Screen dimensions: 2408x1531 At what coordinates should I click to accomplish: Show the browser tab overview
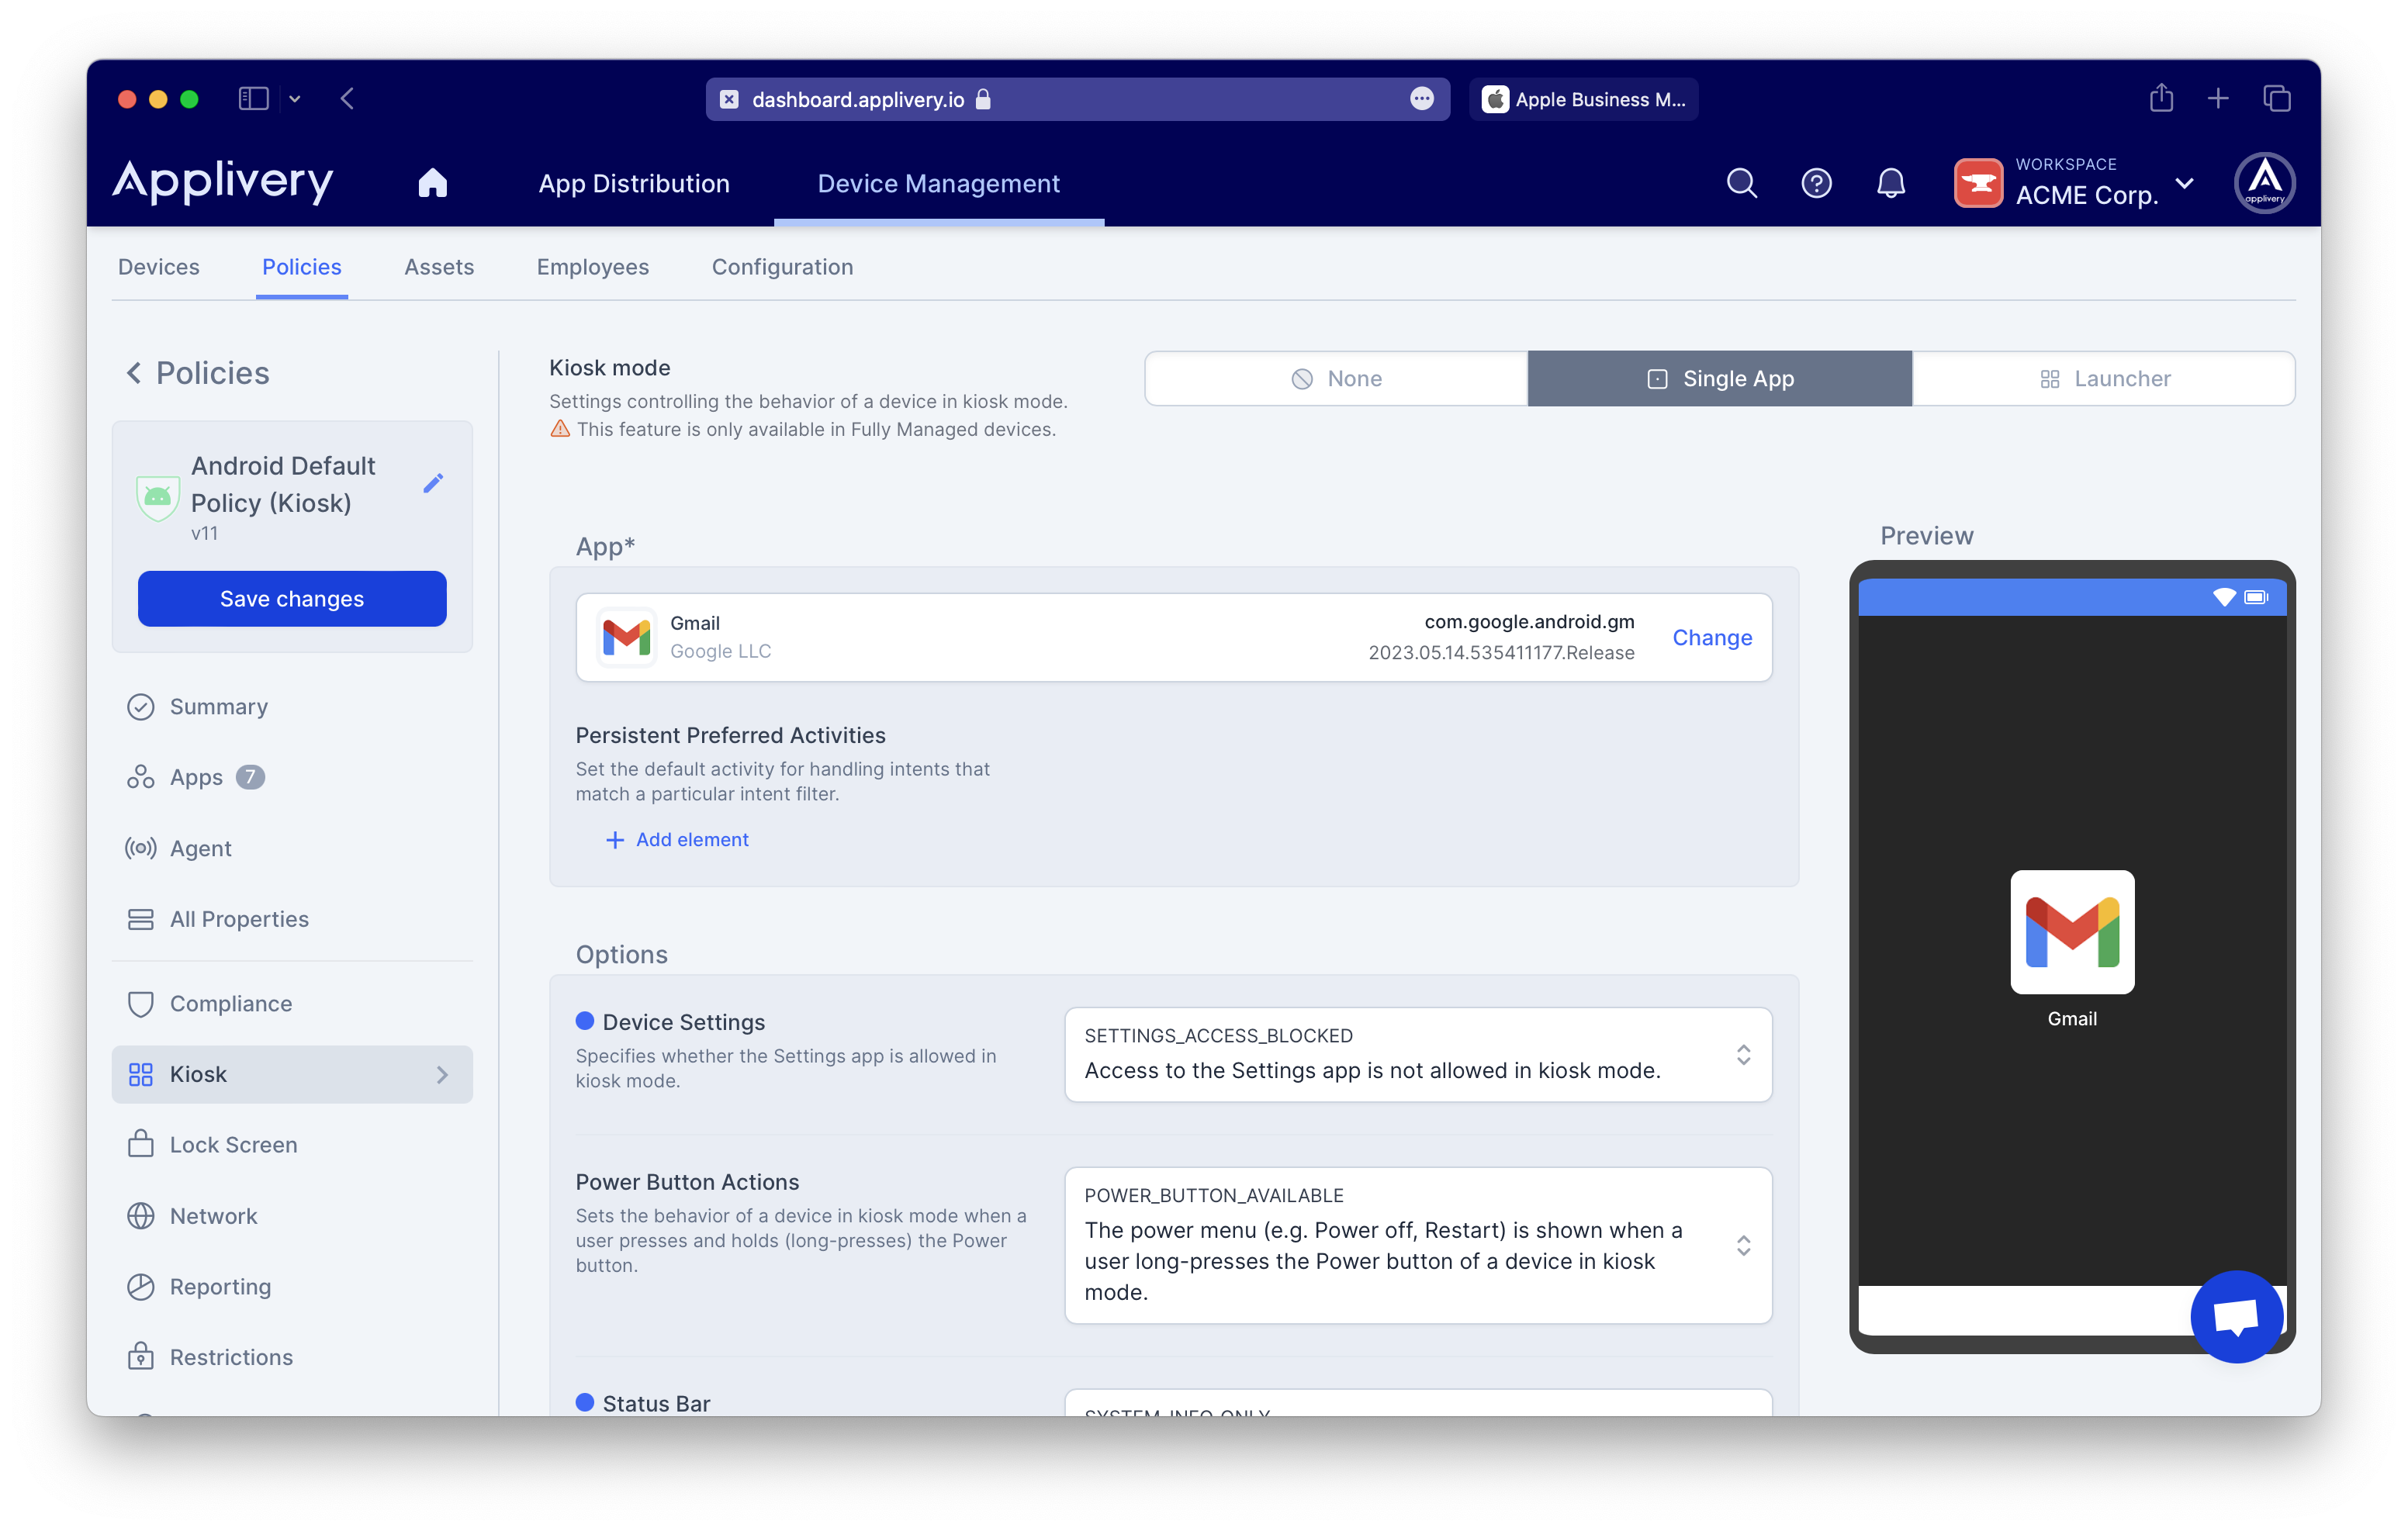coord(2277,98)
